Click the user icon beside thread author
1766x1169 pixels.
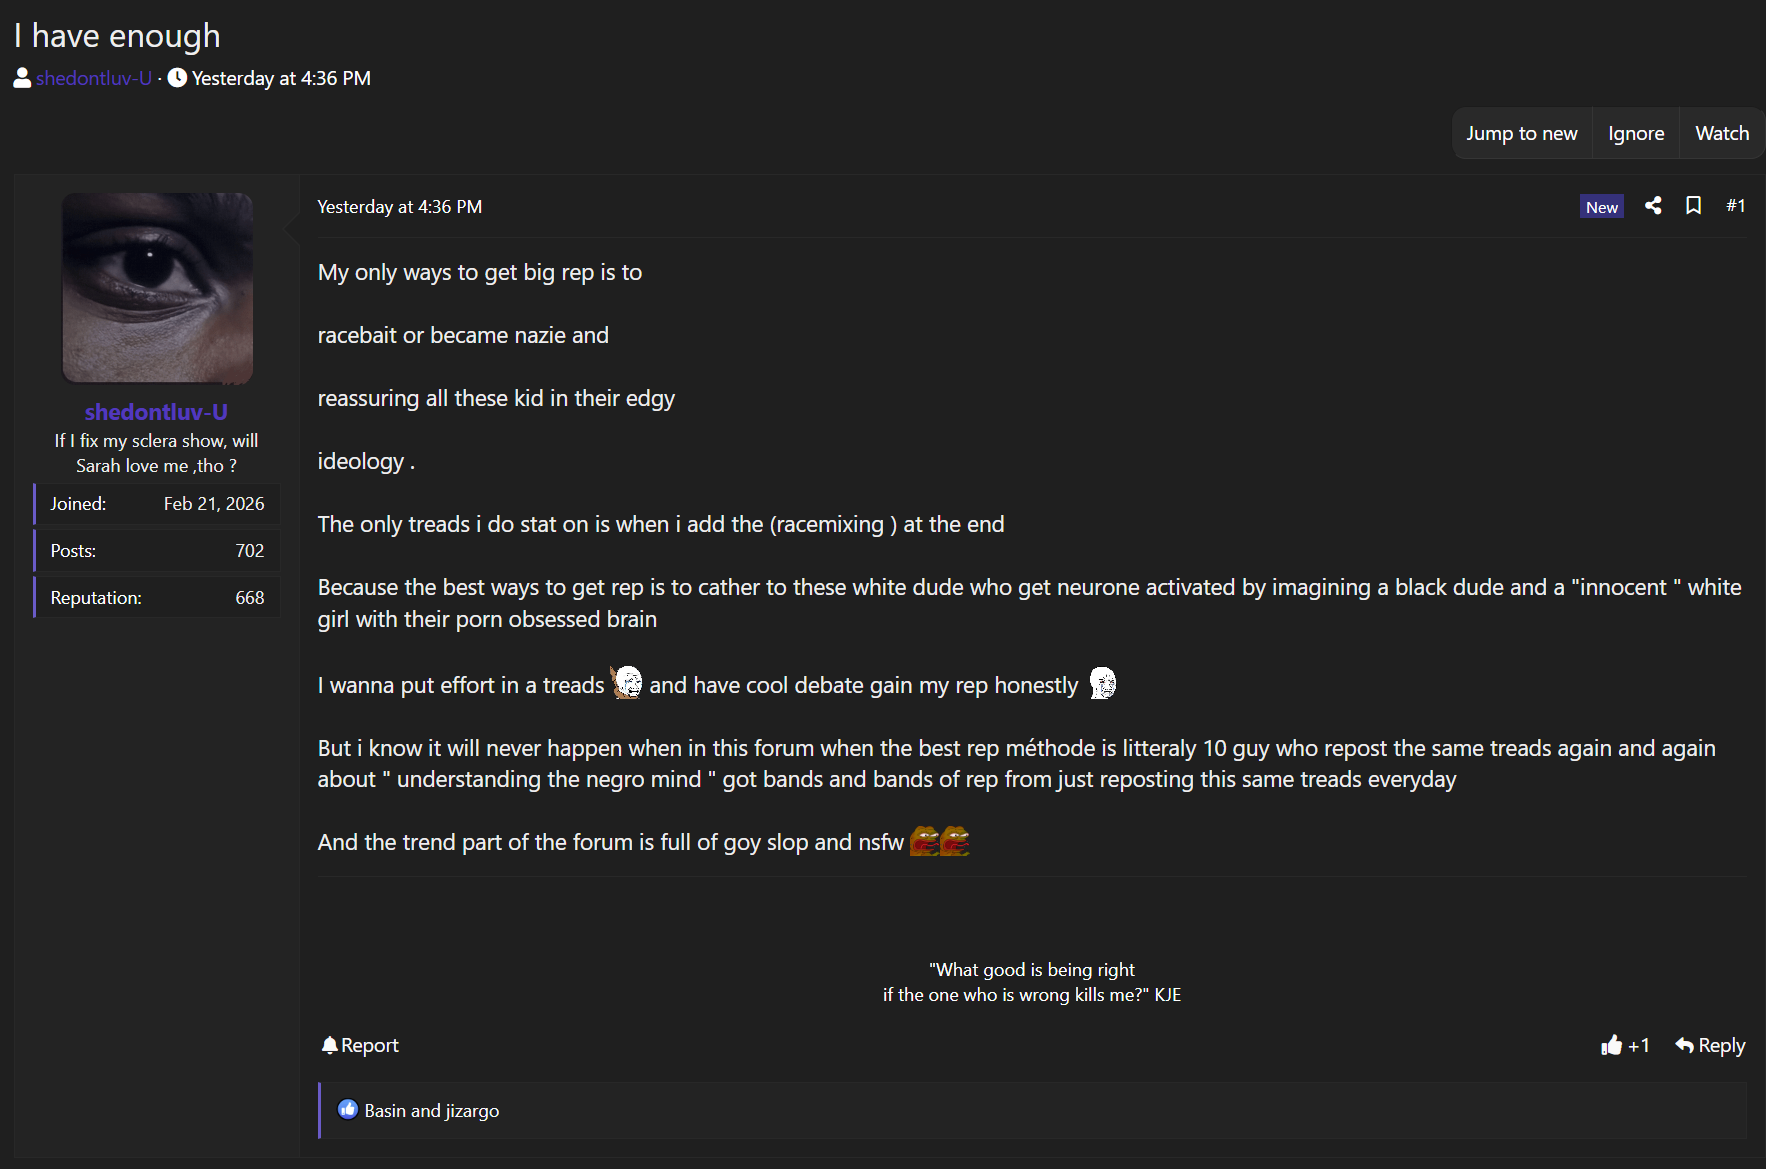pos(22,78)
